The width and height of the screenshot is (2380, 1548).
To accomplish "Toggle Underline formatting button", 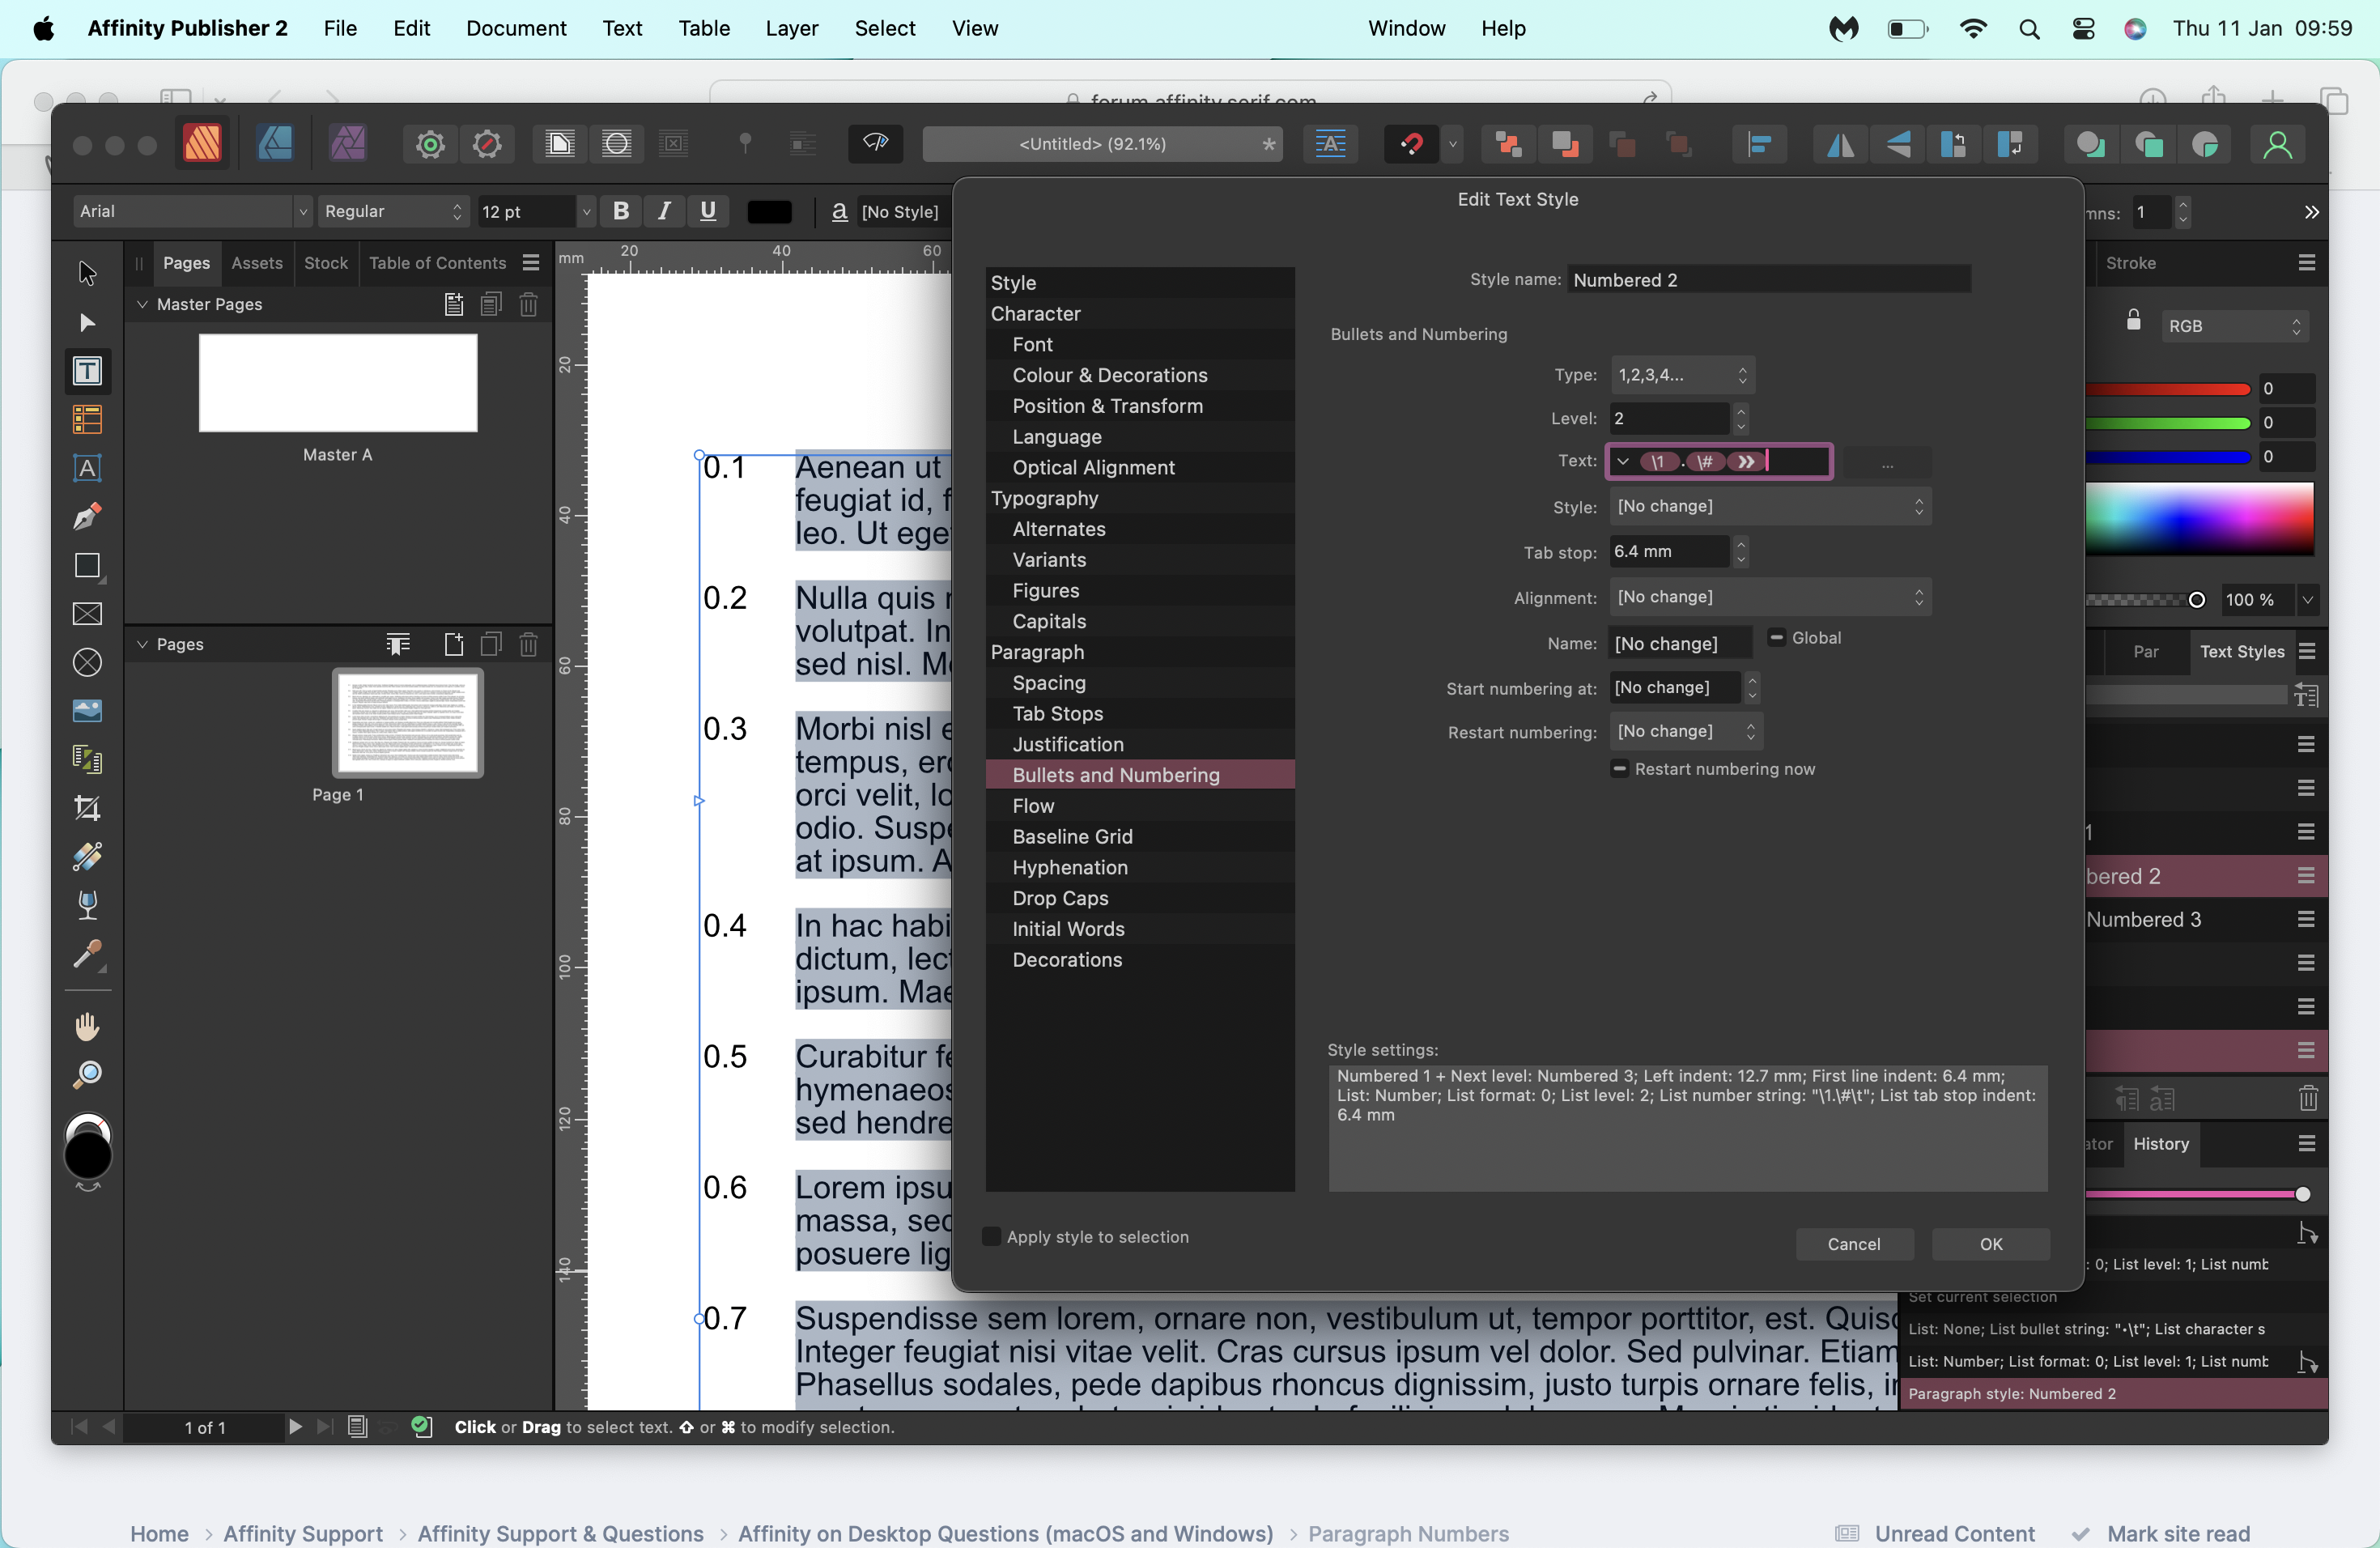I will pos(708,211).
